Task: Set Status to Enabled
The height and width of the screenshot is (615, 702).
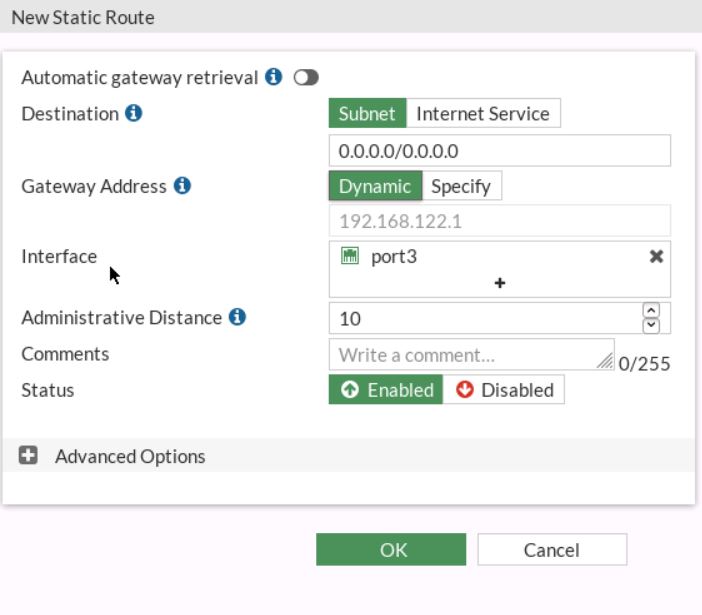Action: click(385, 390)
